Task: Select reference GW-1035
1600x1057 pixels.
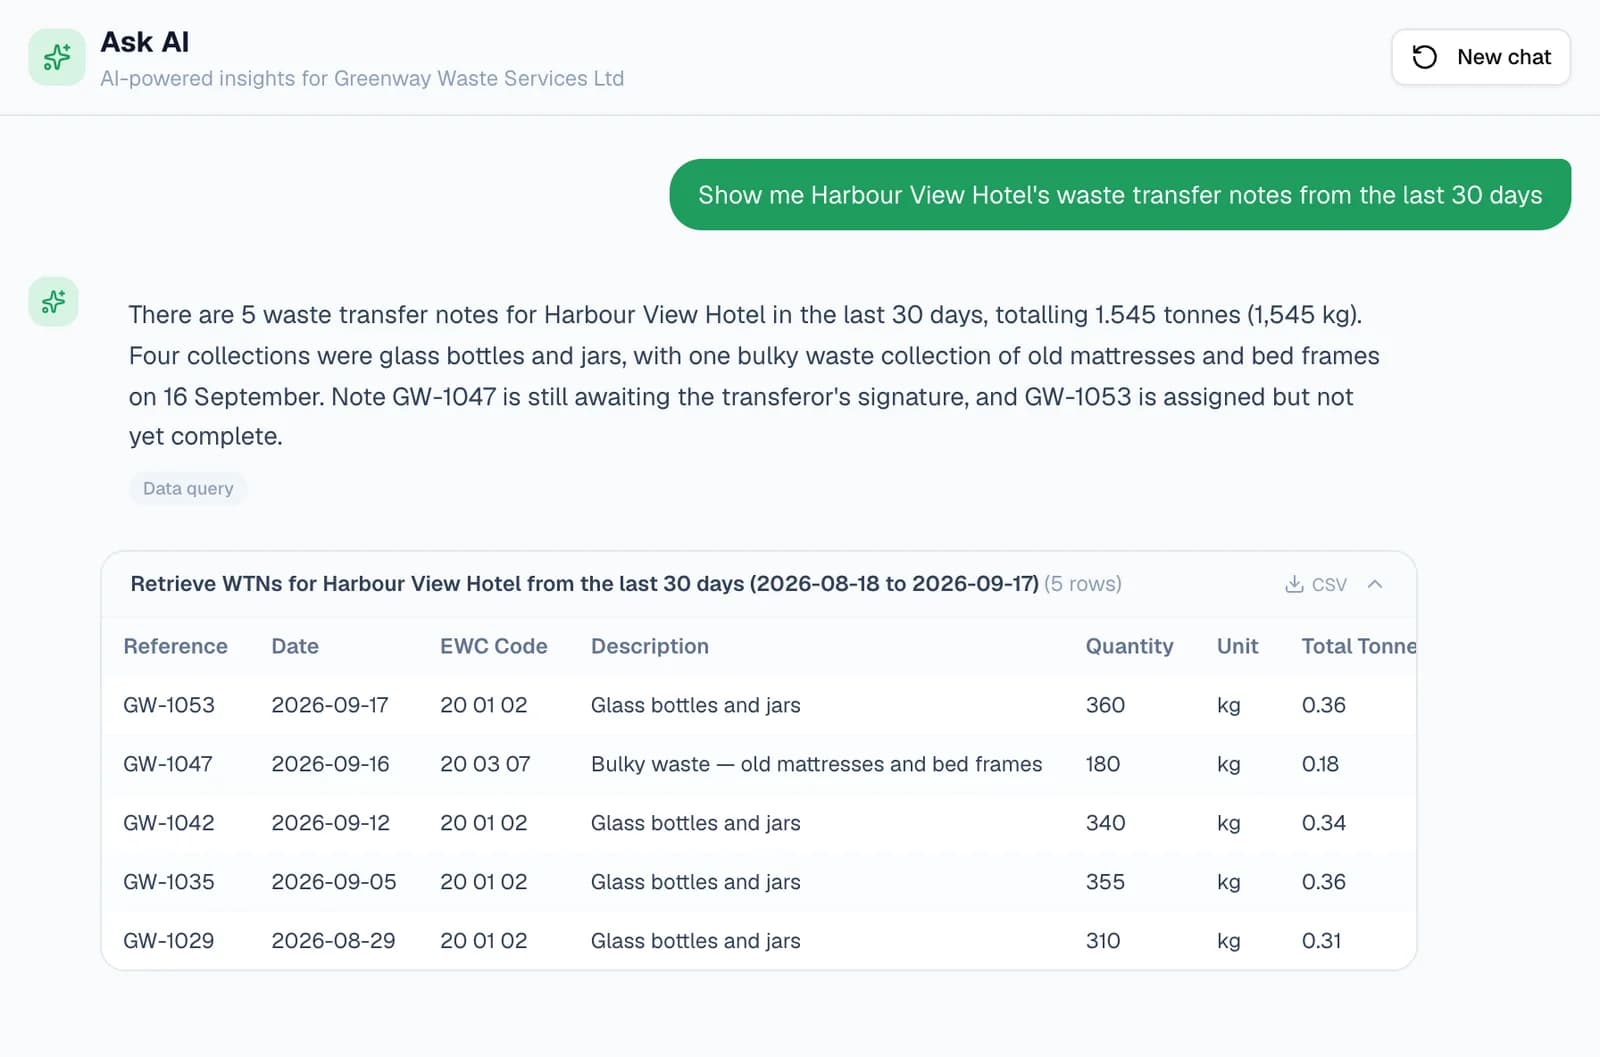Action: tap(169, 882)
